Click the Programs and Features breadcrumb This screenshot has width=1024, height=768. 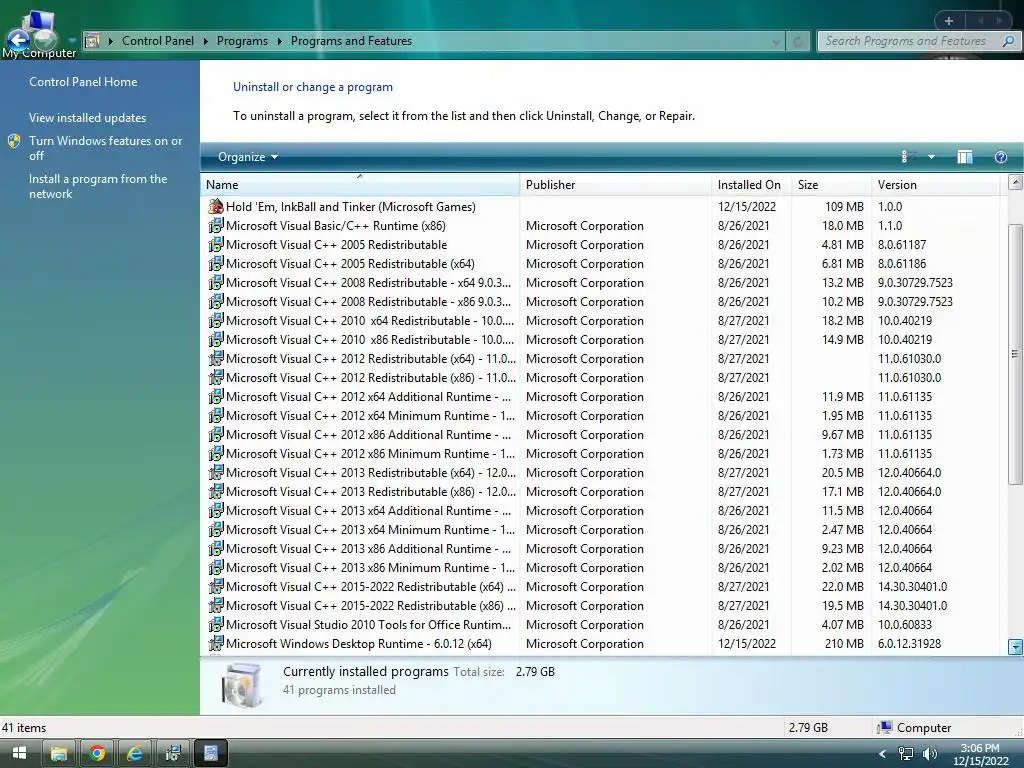(x=351, y=41)
